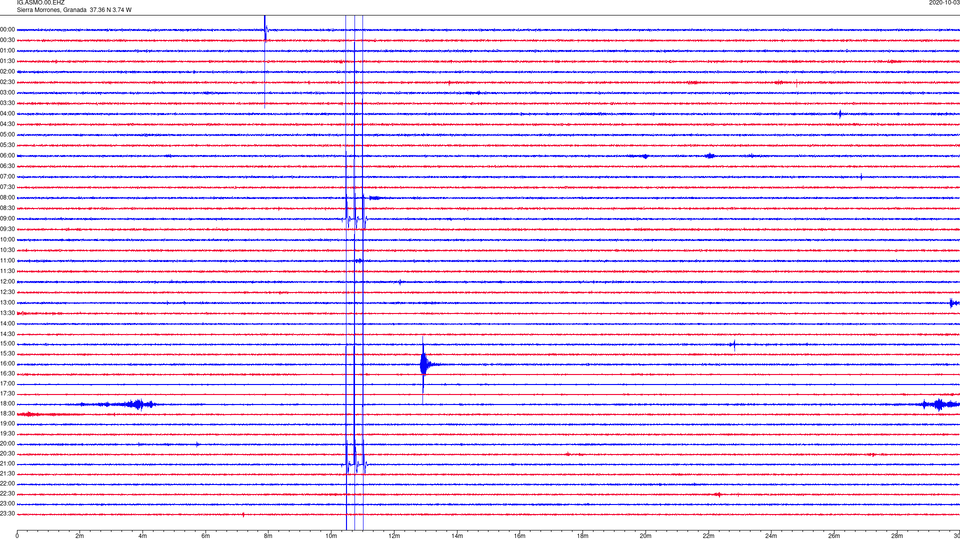The image size is (960, 540).
Task: Click the 14m tick label on time axis
Action: [x=457, y=536]
